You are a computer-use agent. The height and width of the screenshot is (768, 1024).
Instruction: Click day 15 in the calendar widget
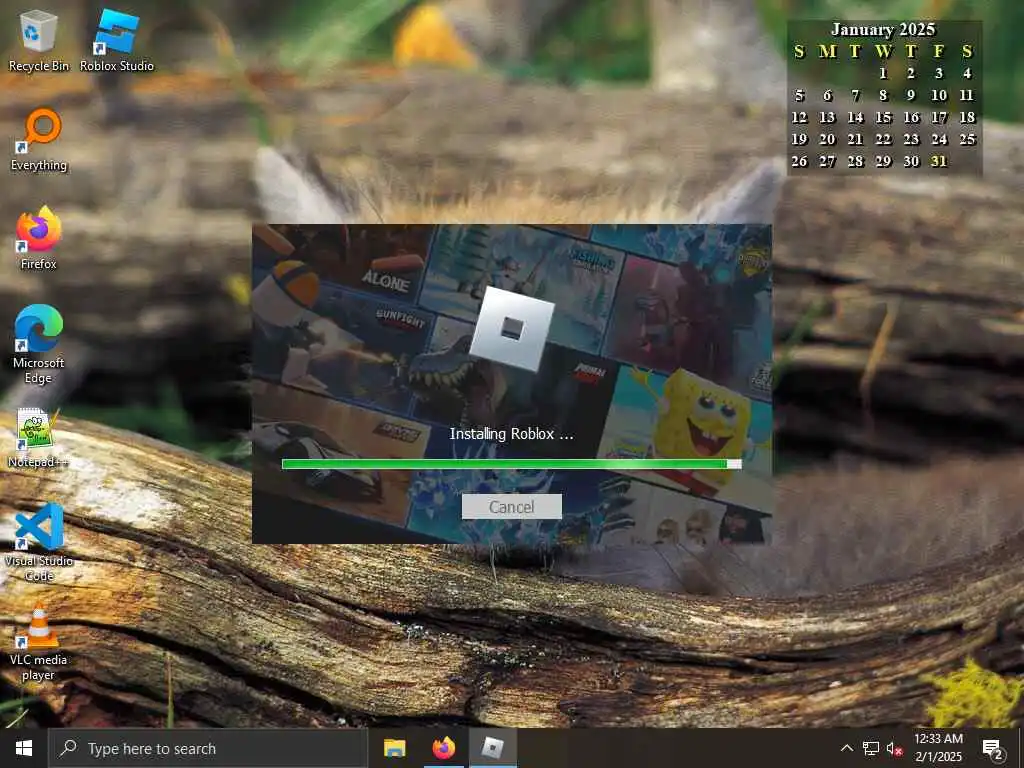(883, 118)
